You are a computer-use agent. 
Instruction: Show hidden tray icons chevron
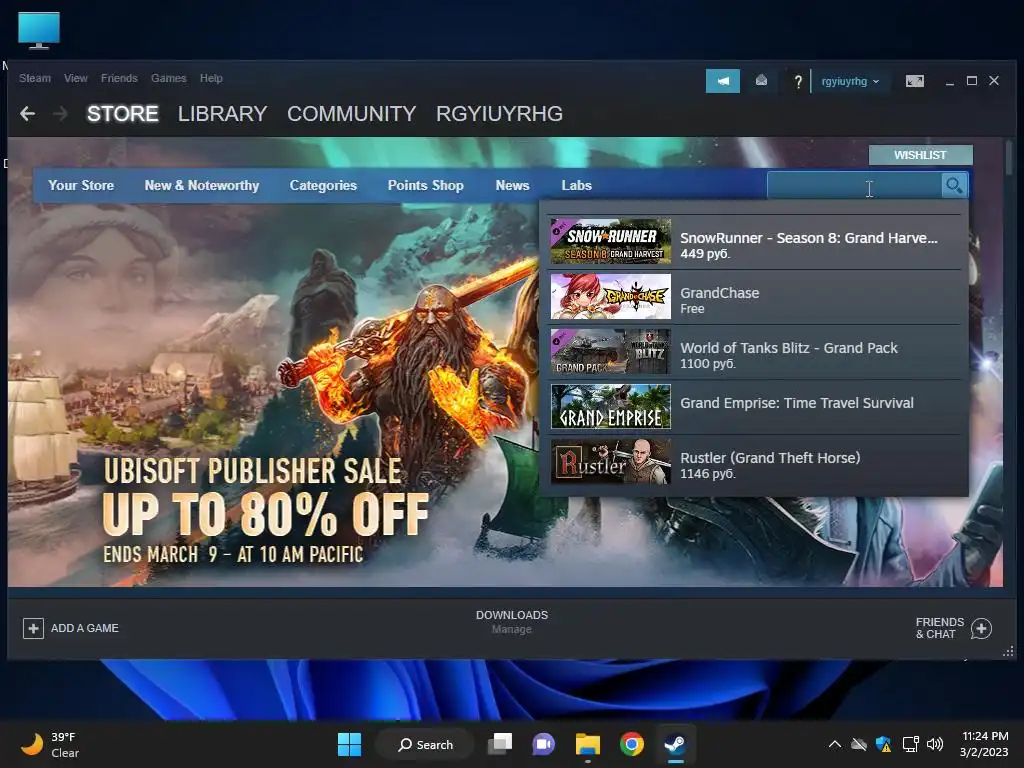click(835, 744)
